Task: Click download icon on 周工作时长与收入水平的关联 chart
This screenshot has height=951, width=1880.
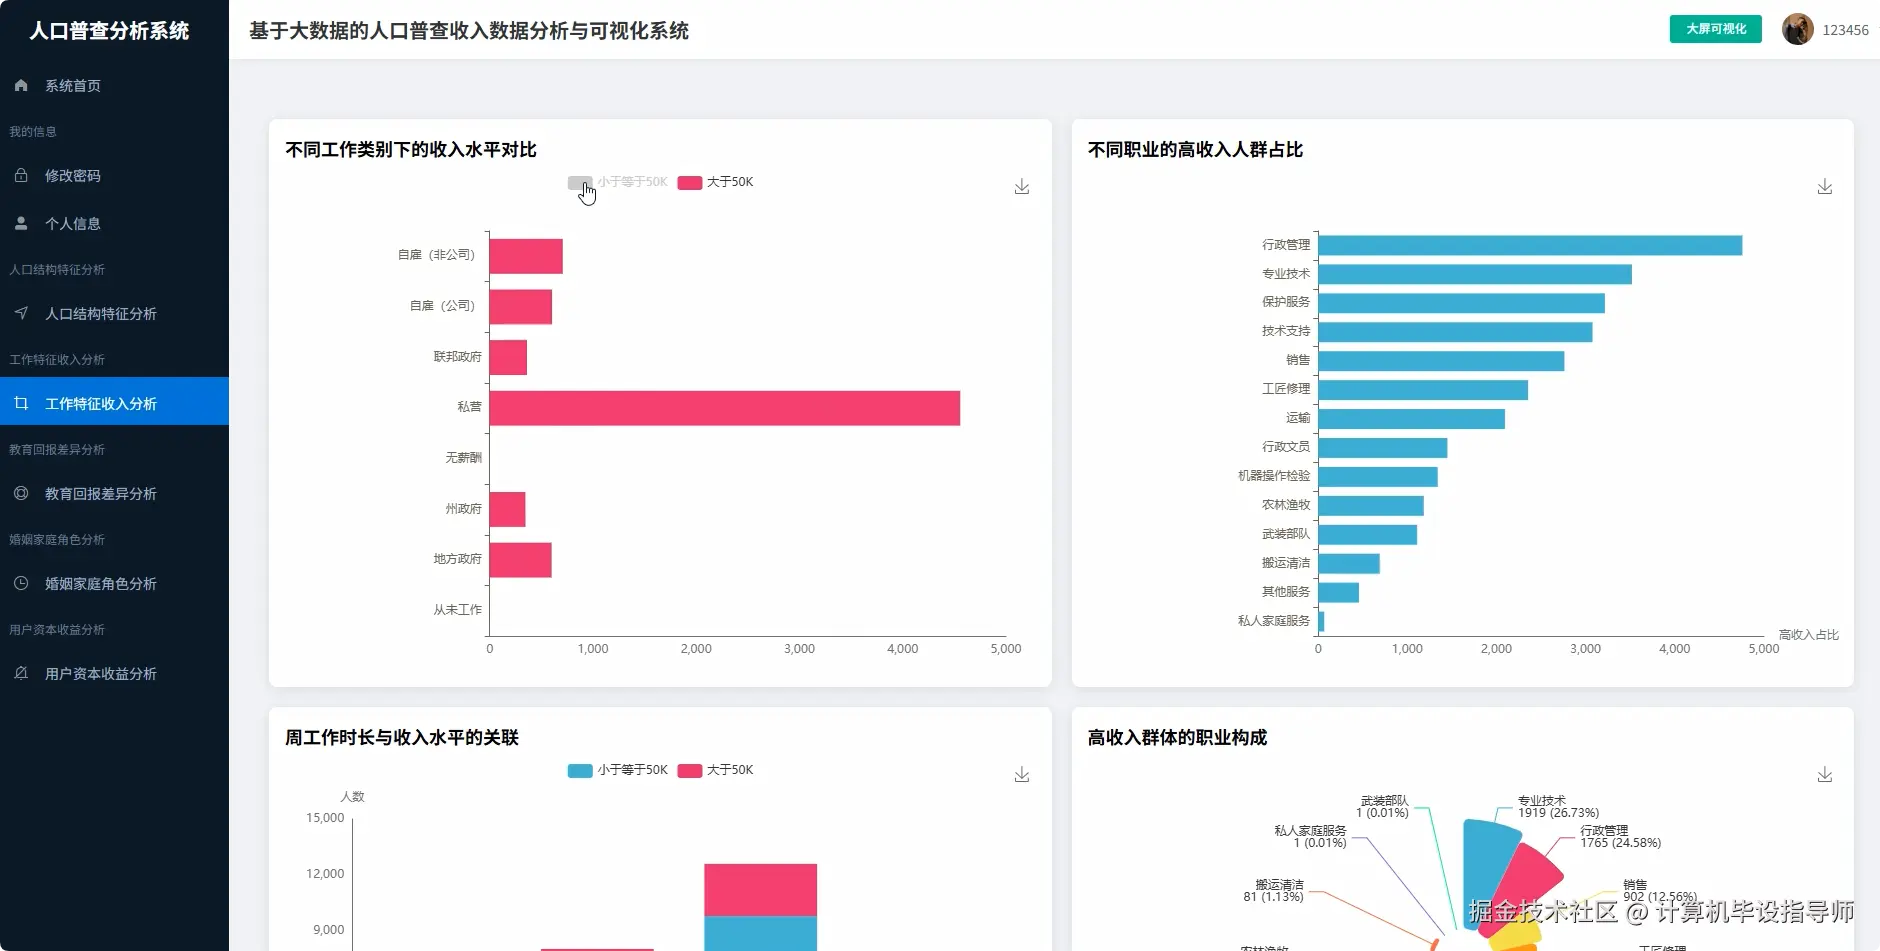Action: coord(1022,773)
